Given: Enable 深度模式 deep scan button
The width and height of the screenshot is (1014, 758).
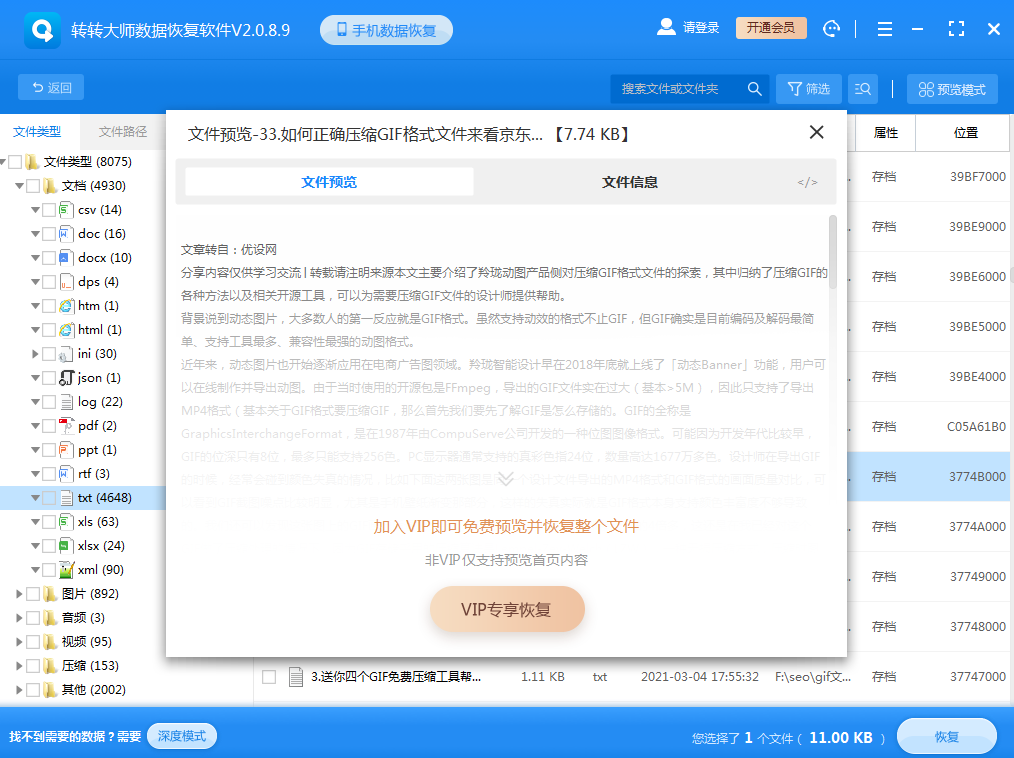Looking at the screenshot, I should pyautogui.click(x=182, y=736).
